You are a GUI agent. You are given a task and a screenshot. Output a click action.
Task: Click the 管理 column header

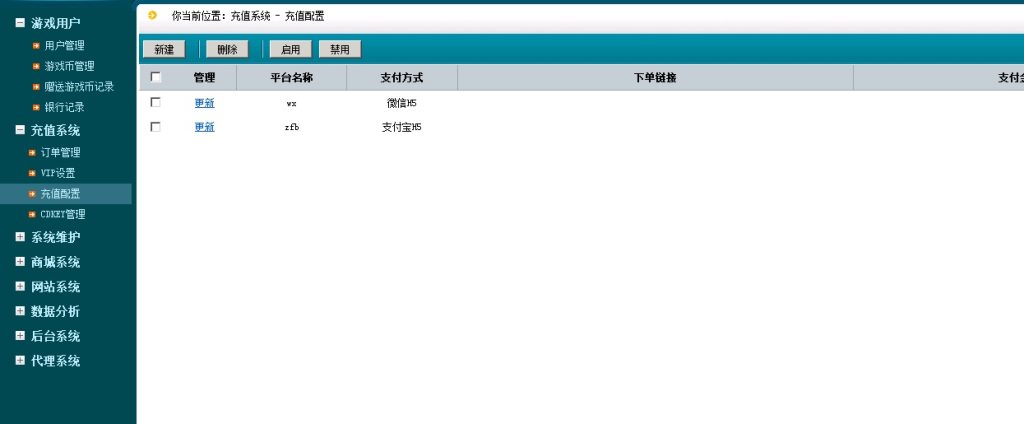[x=204, y=78]
